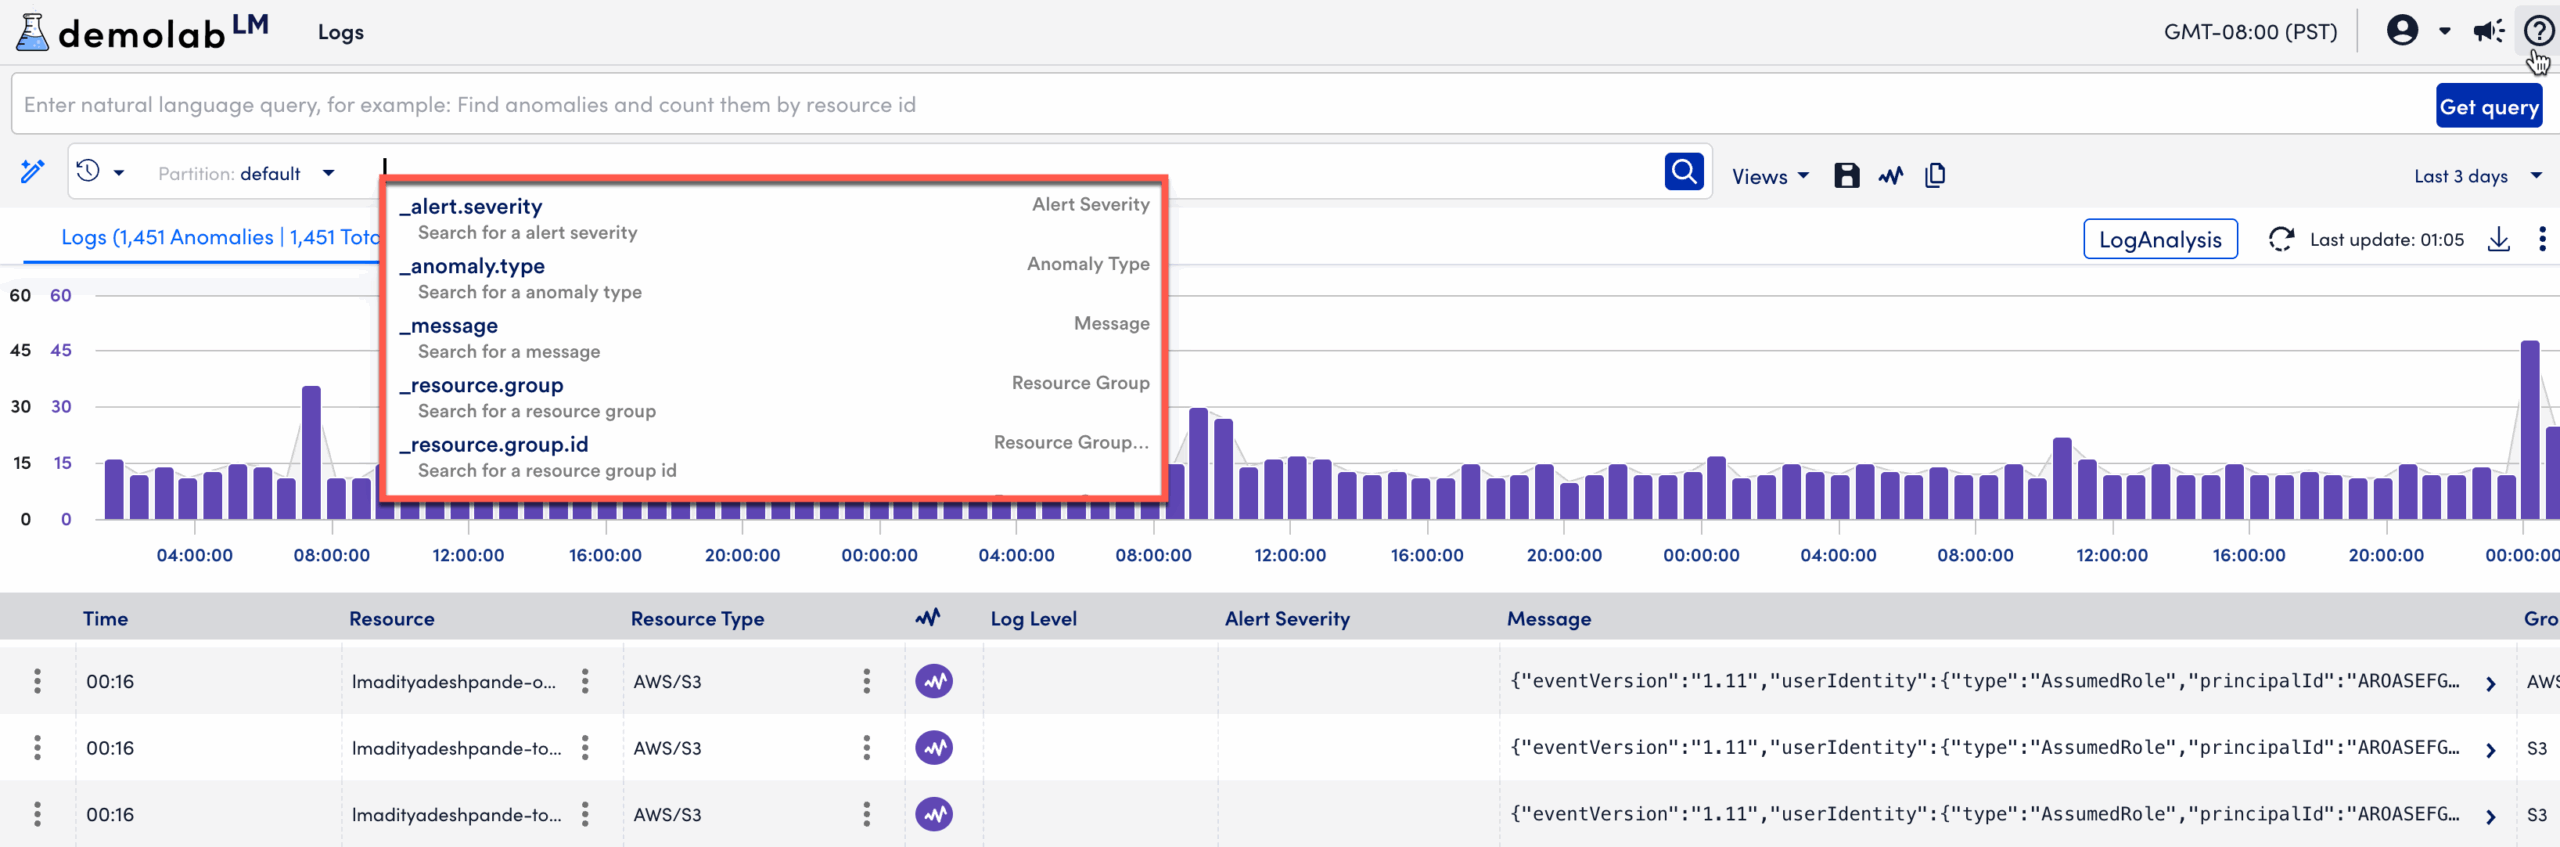Click the copy query icon
2560x847 pixels.
(x=1935, y=176)
